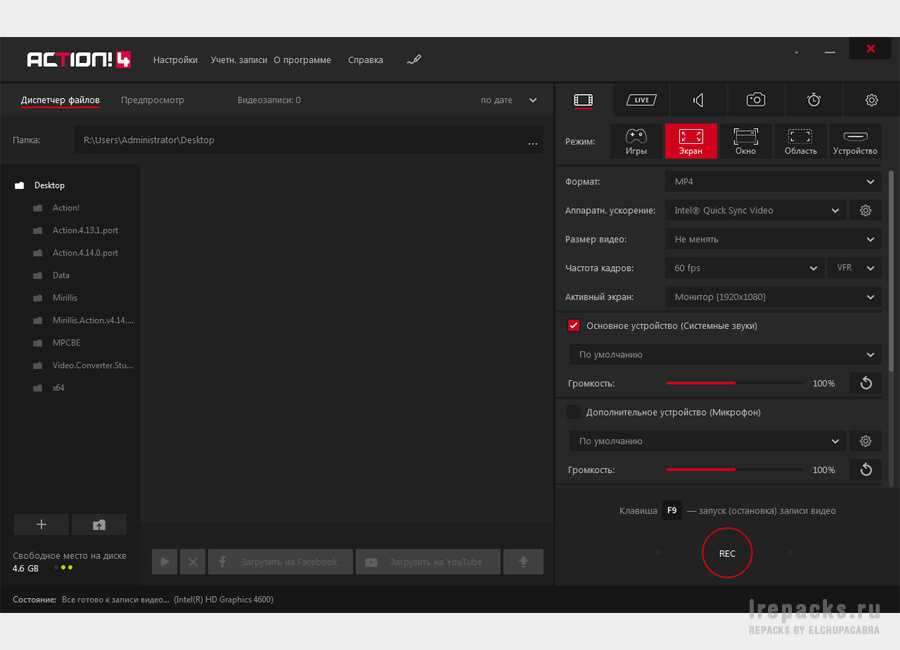Click the pen icon in the menu bar
900x650 pixels.
click(x=414, y=60)
